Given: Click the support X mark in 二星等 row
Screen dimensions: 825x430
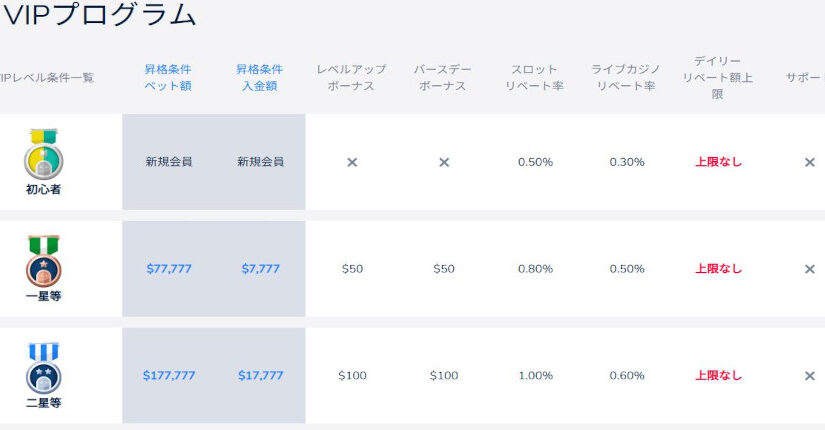Looking at the screenshot, I should [x=810, y=376].
